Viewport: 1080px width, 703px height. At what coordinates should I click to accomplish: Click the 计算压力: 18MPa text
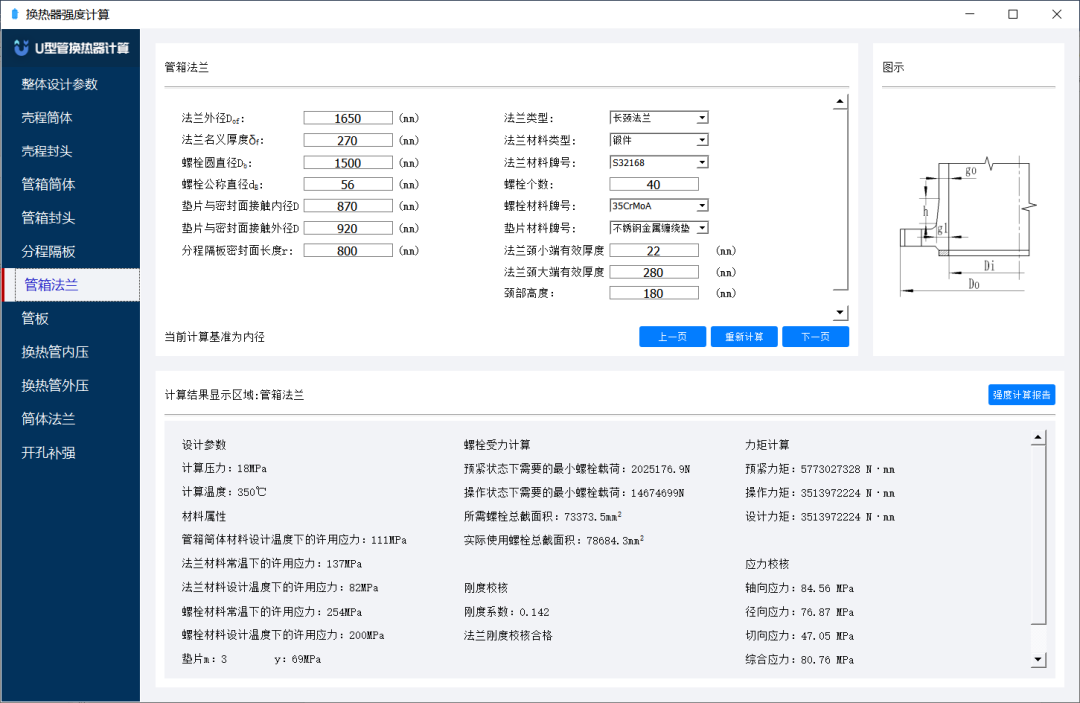coord(225,468)
